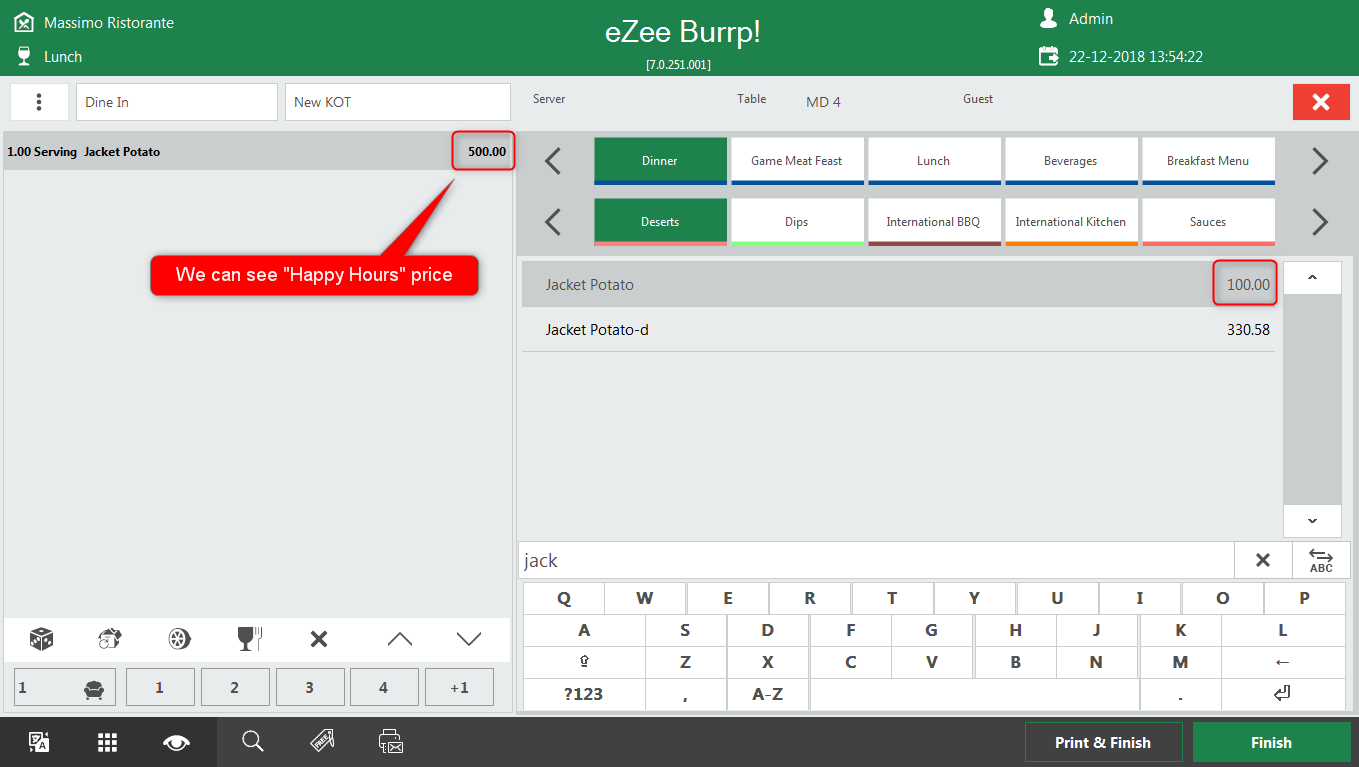Click the restaurant icon beside Massimo Ristorante
This screenshot has width=1359, height=767.
24,22
